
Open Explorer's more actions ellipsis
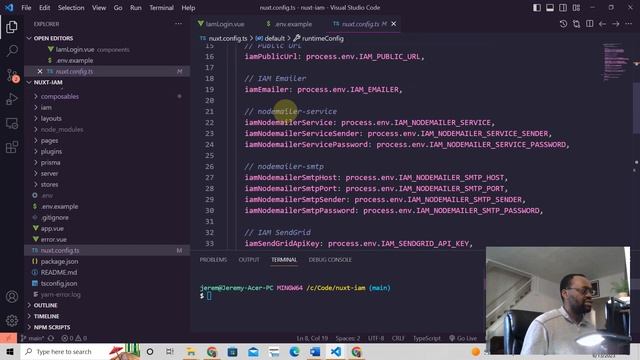(x=178, y=24)
